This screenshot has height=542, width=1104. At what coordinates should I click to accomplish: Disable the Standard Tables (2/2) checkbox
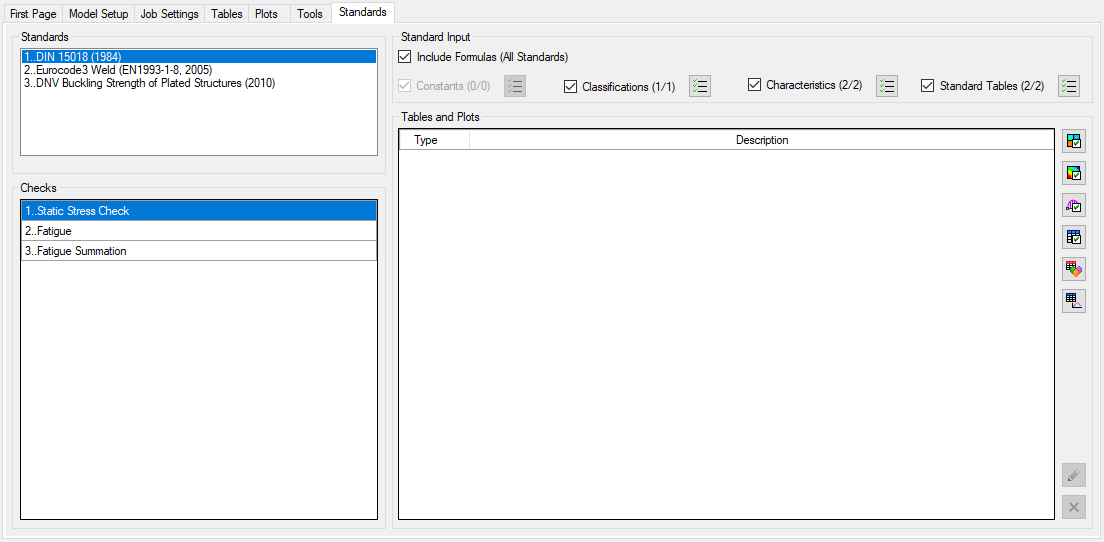click(x=928, y=86)
